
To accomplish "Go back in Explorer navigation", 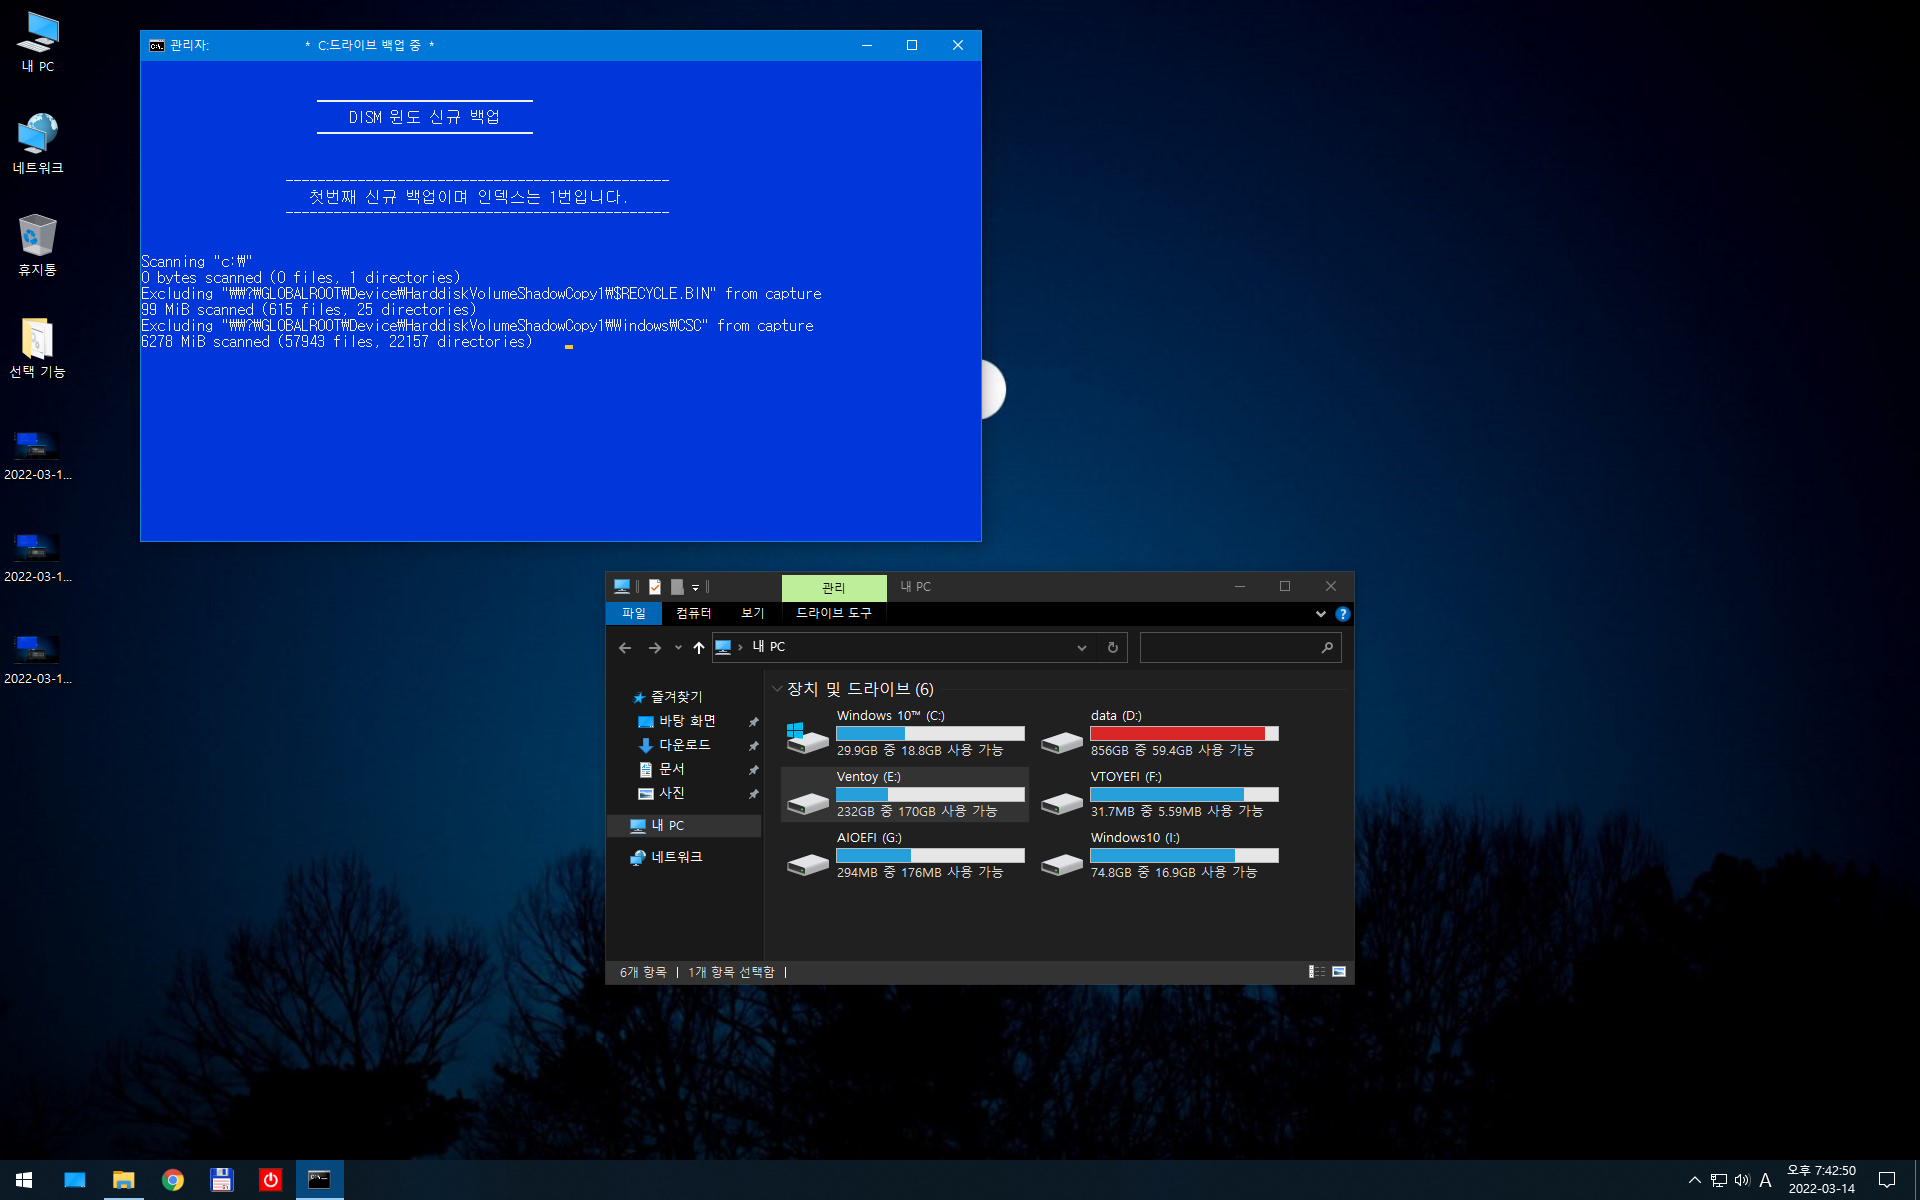I will tap(625, 648).
